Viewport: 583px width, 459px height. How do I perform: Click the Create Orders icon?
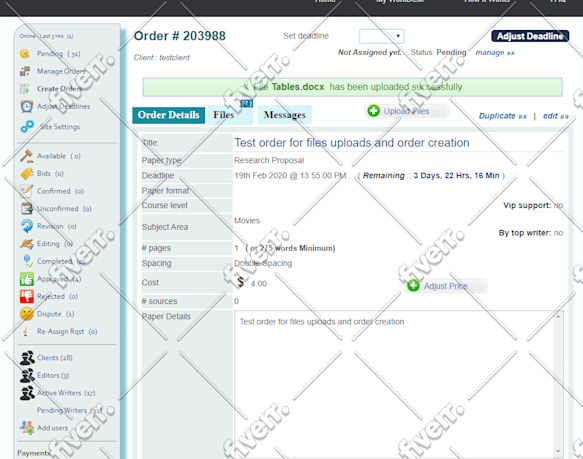coord(25,89)
